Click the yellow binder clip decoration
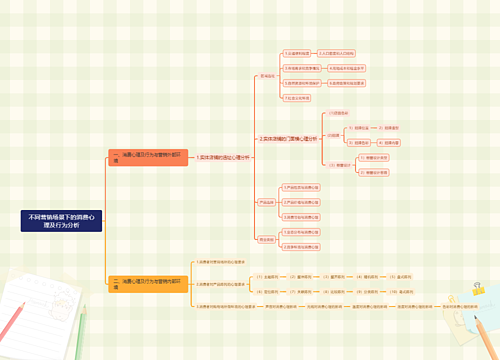500x360 pixels. coord(478,289)
